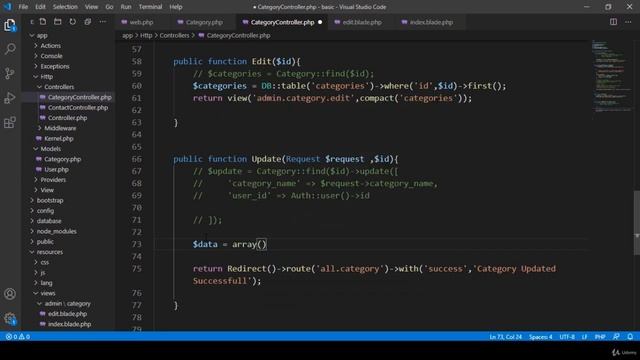Screen dimensions: 640x360
Task: Click Controllers in breadcrumb path
Action: (x=174, y=36)
